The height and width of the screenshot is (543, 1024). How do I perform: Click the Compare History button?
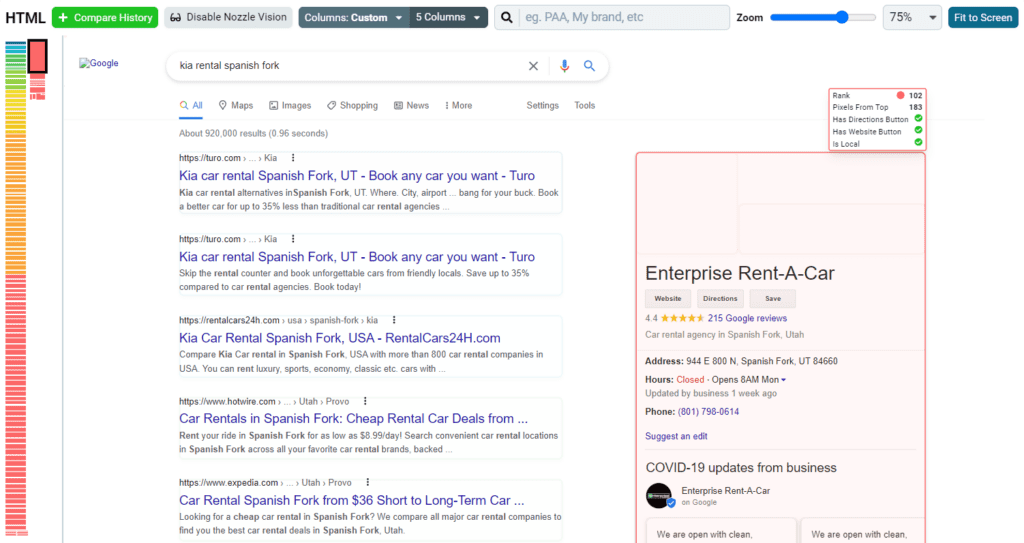click(104, 18)
